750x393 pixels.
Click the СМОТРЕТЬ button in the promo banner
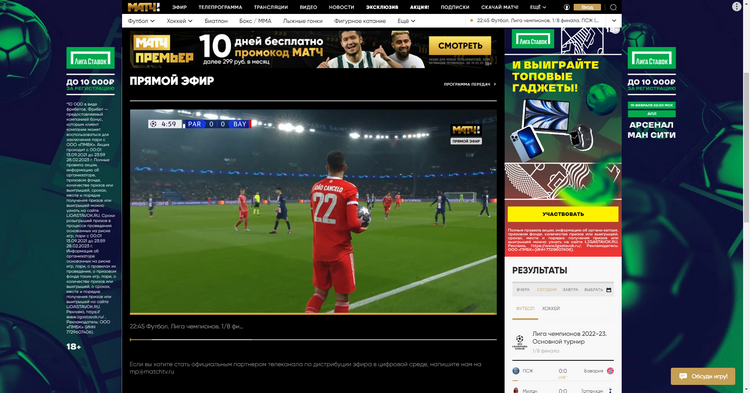coord(460,46)
